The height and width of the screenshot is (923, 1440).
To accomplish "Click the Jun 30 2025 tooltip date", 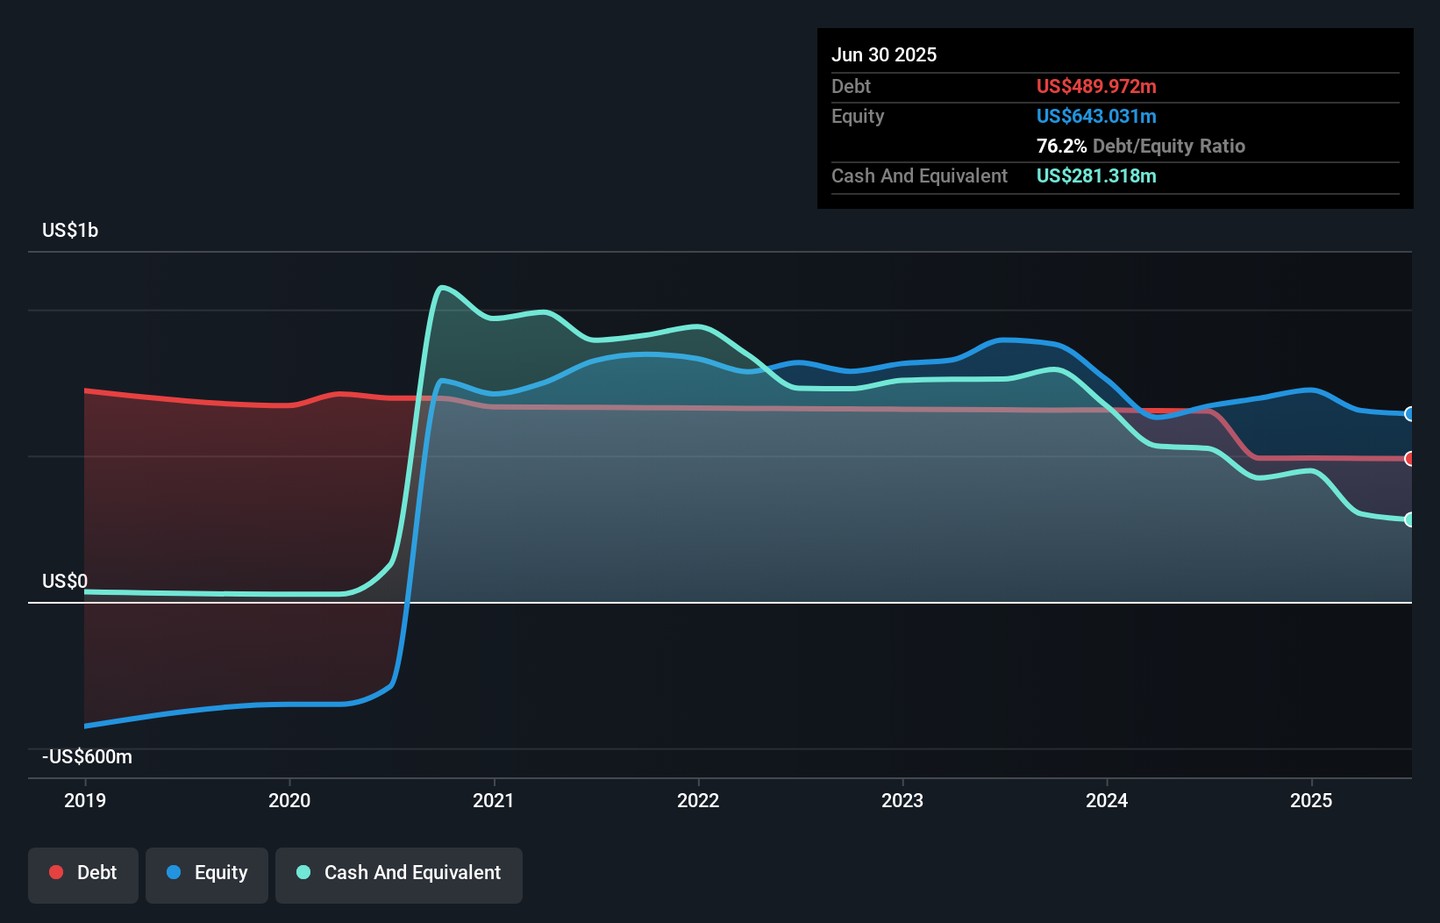I will (884, 55).
